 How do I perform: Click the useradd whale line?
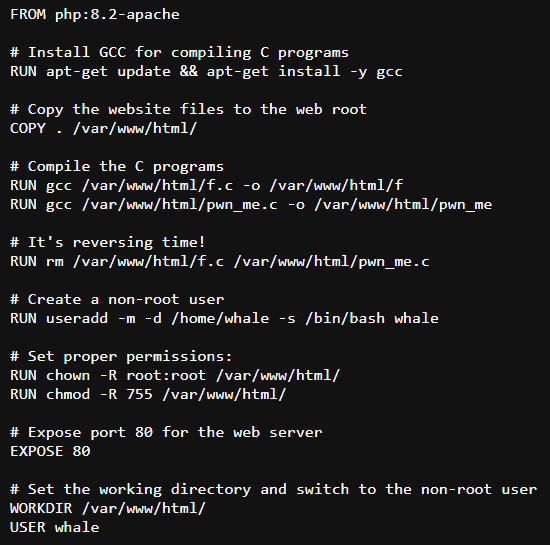pos(224,318)
